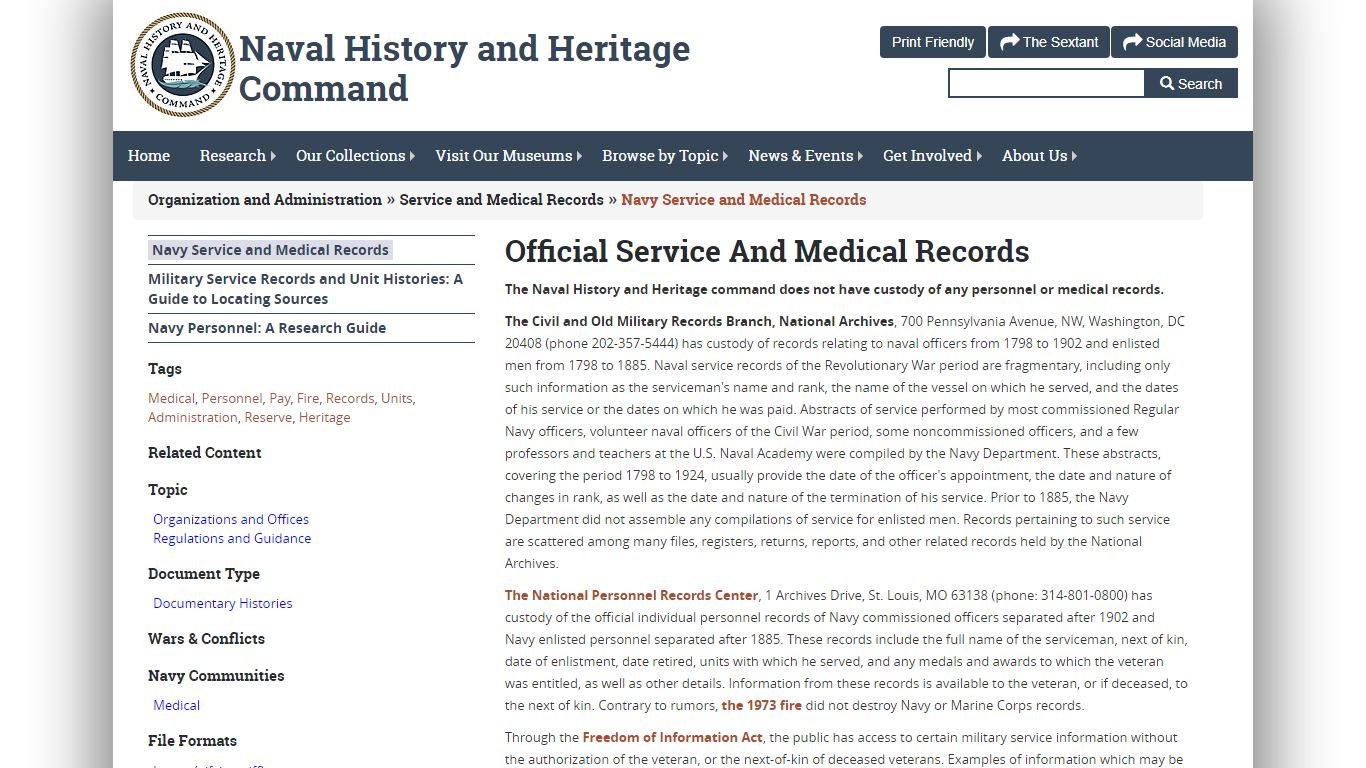This screenshot has width=1366, height=768.
Task: Click the Related Content sidebar heading
Action: [204, 453]
